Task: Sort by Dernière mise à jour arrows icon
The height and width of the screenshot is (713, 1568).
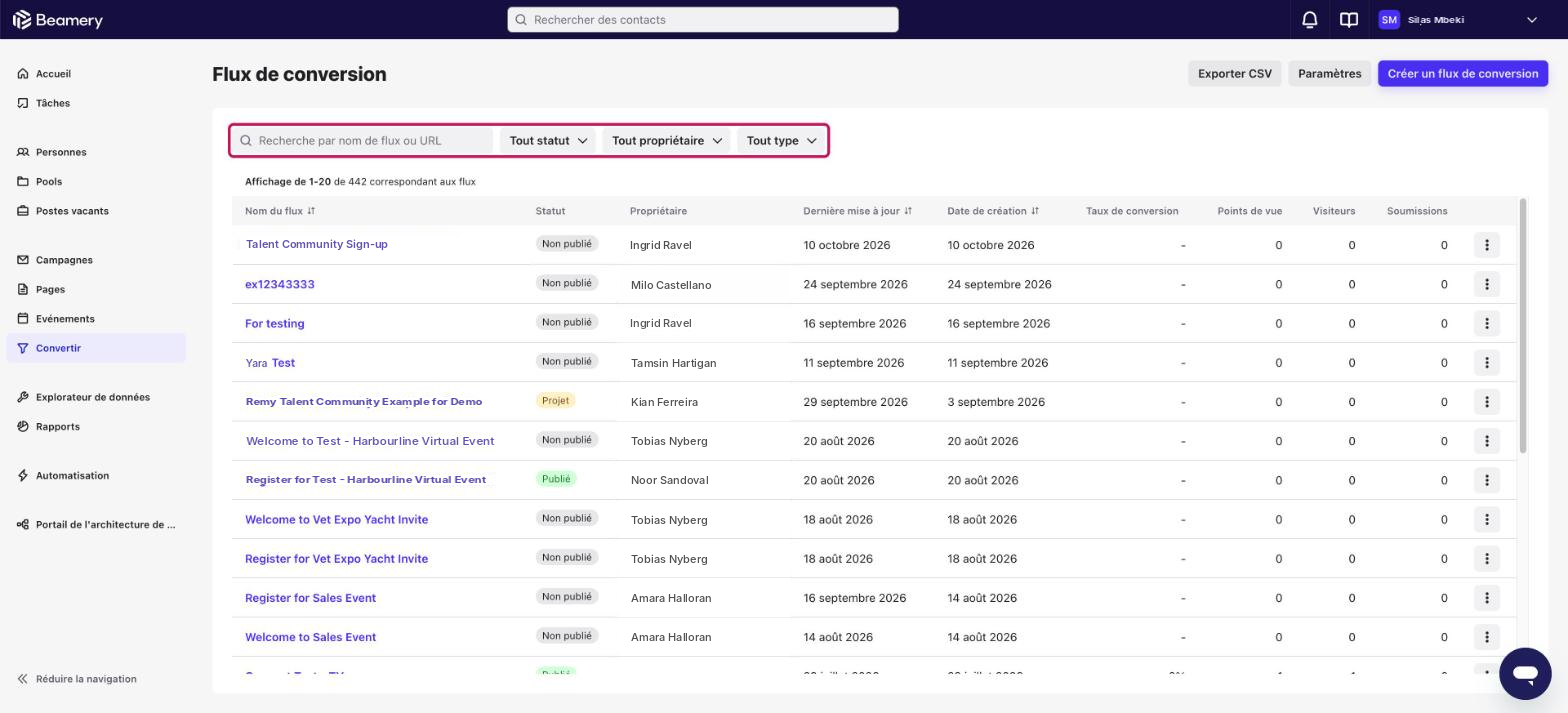Action: click(x=908, y=211)
